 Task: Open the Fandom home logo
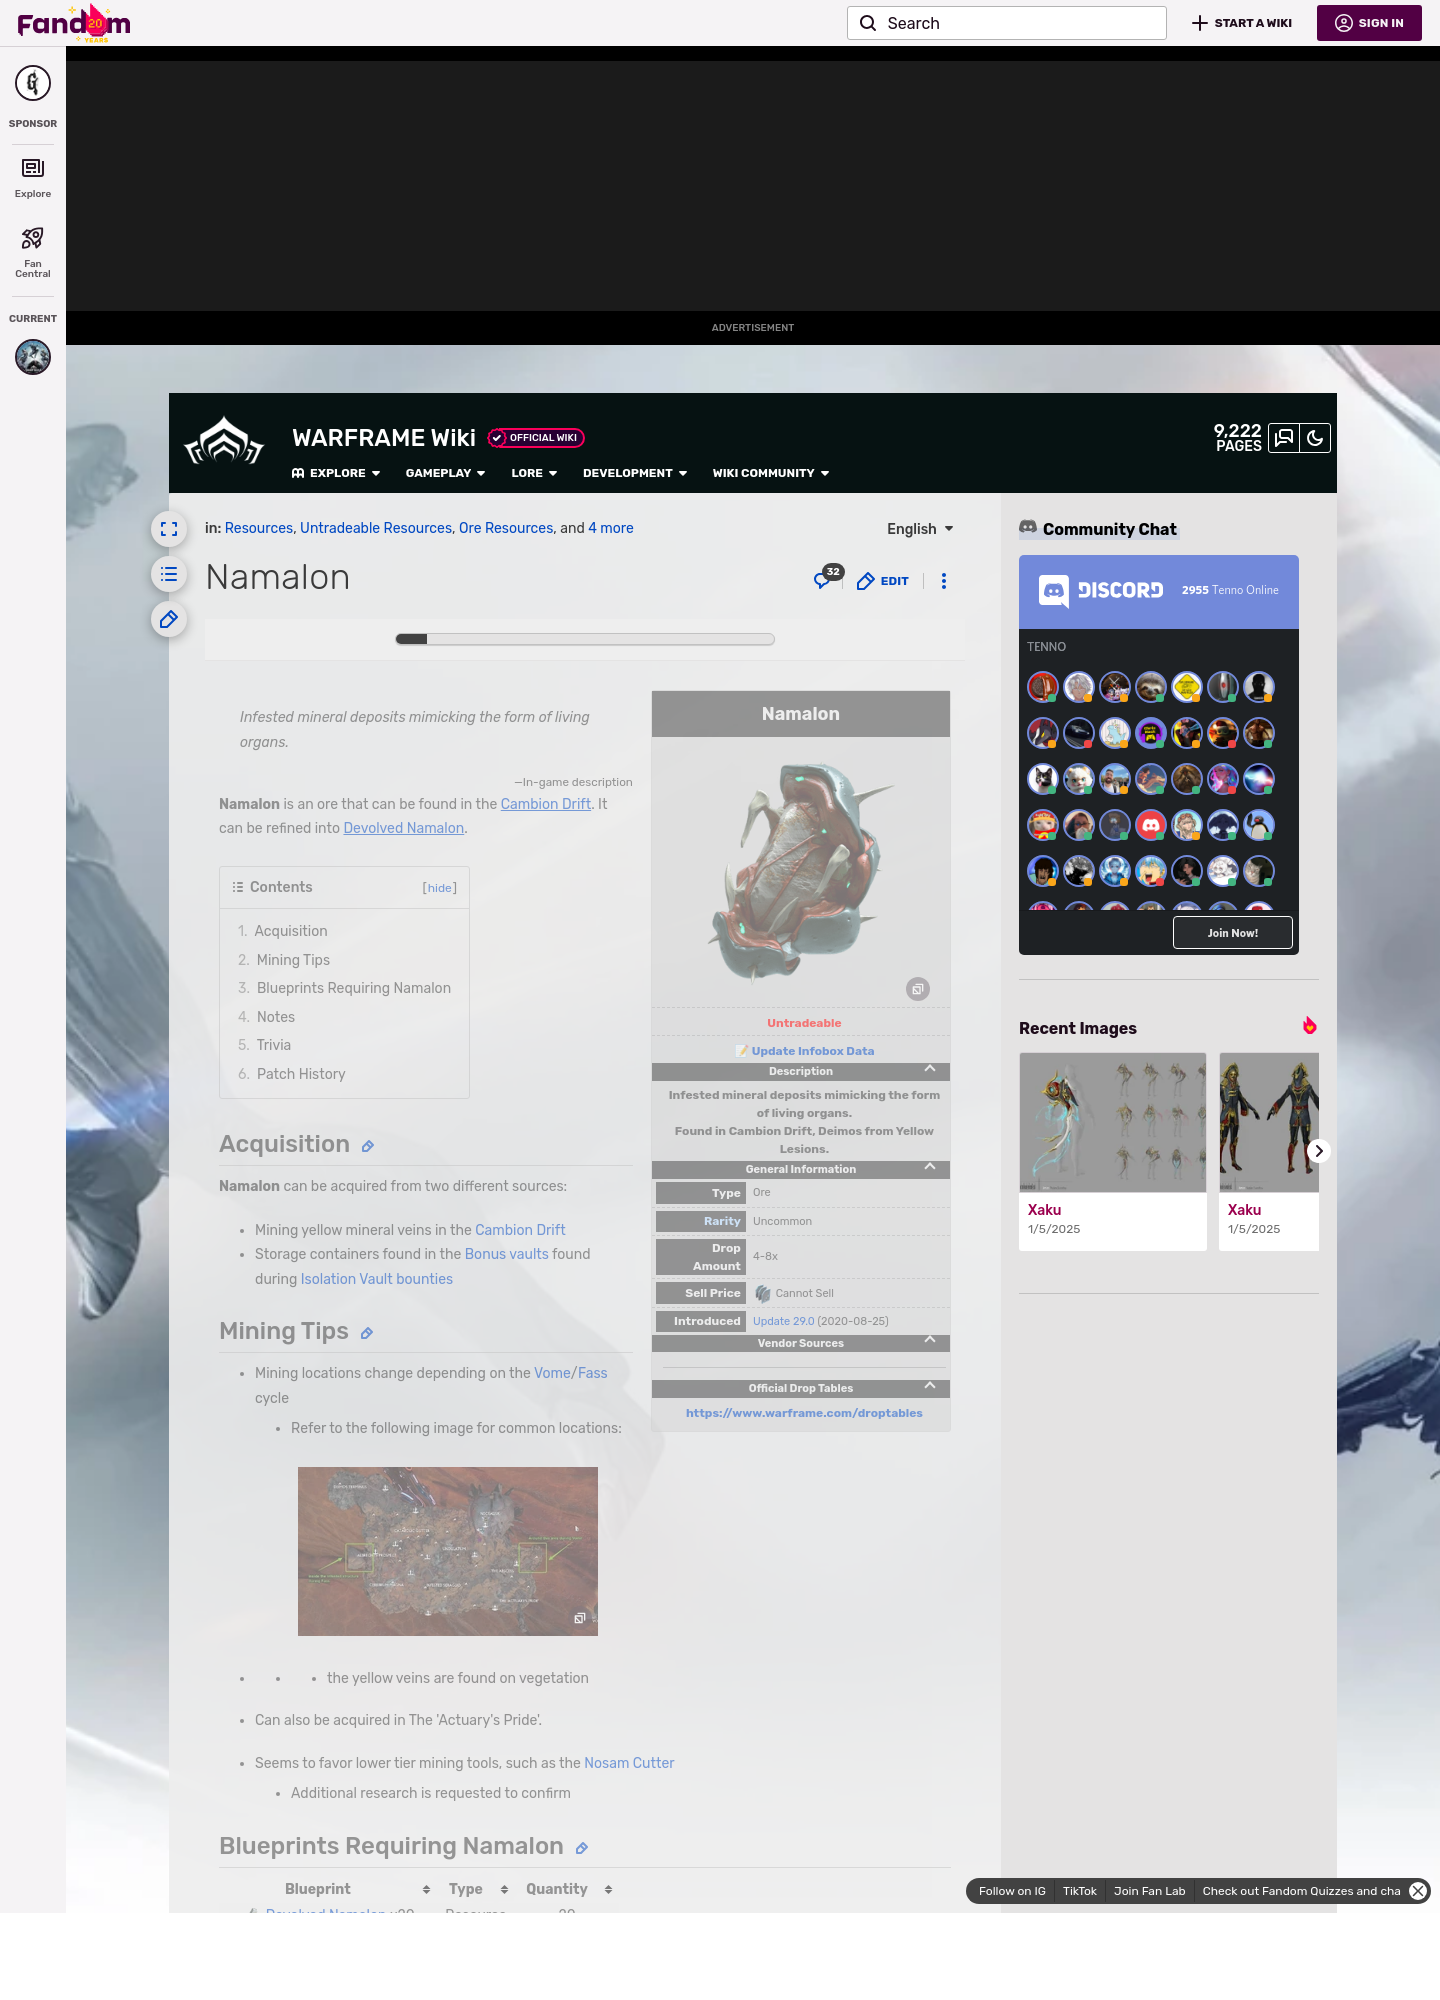tap(74, 23)
